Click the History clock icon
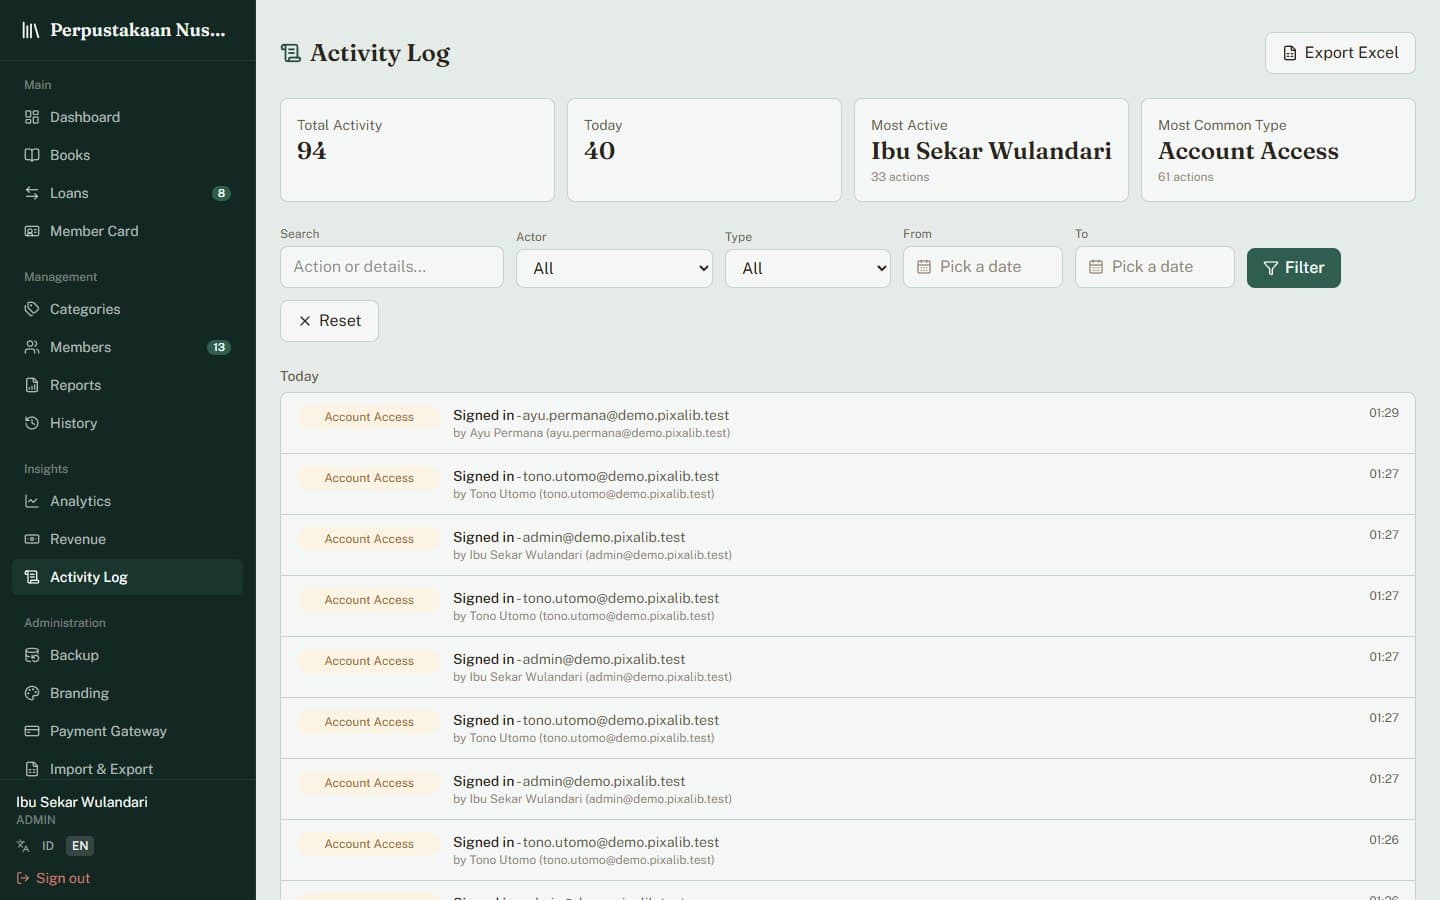Image resolution: width=1440 pixels, height=900 pixels. [x=32, y=423]
